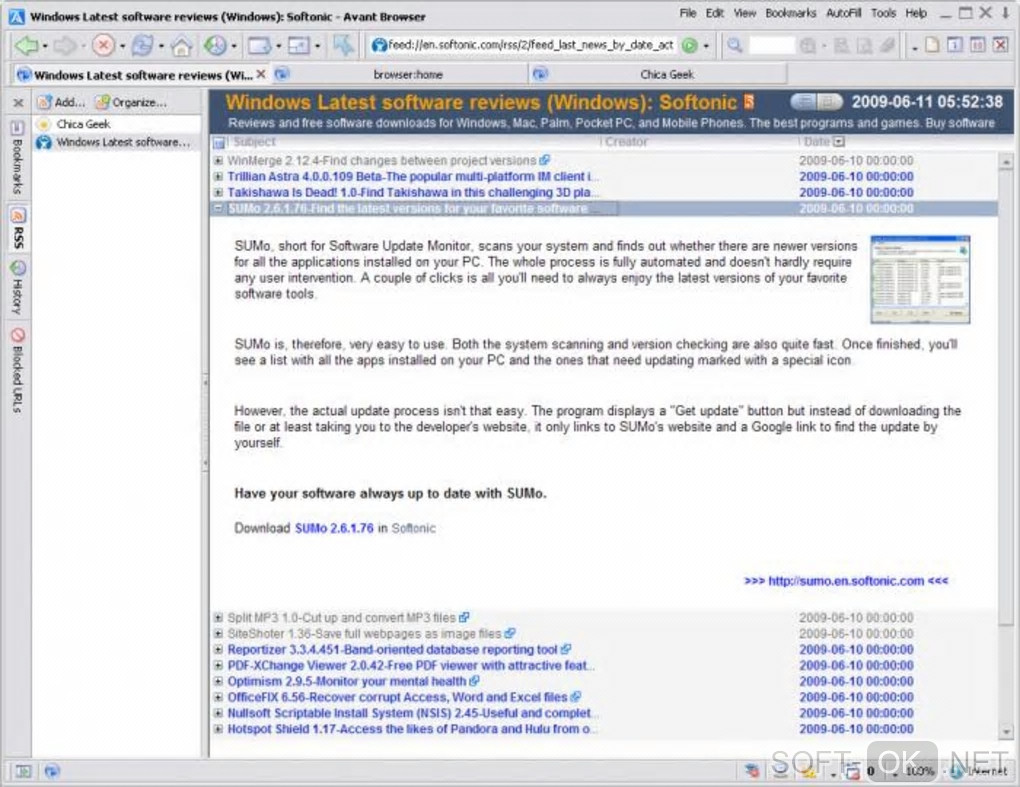This screenshot has height=787, width=1020.
Task: Close all tabs with red X toolbar icon
Action: point(1000,45)
